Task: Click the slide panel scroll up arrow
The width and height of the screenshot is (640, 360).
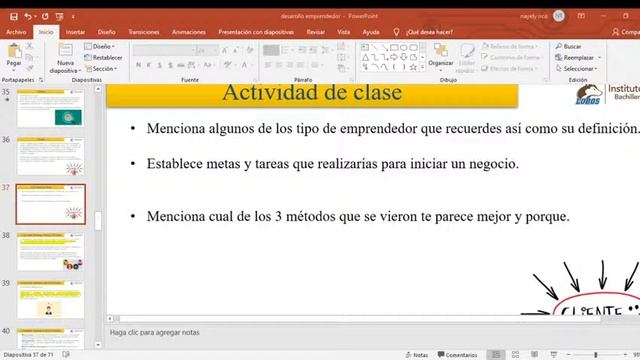Action: (x=98, y=89)
